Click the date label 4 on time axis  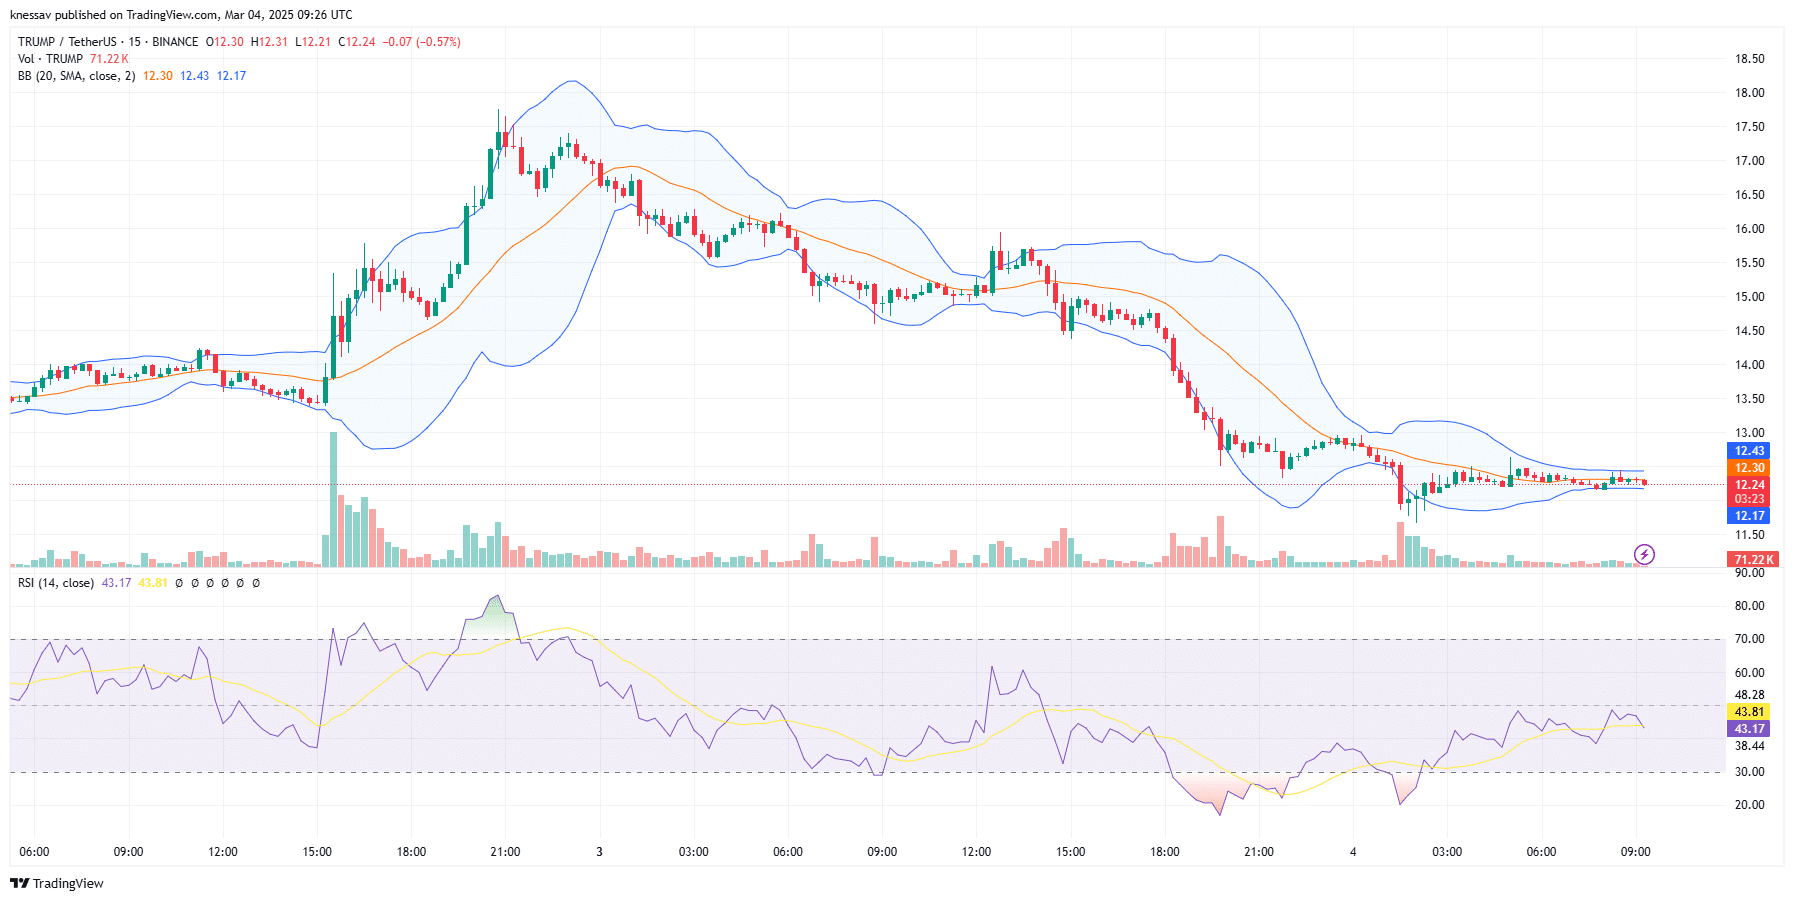click(1353, 852)
